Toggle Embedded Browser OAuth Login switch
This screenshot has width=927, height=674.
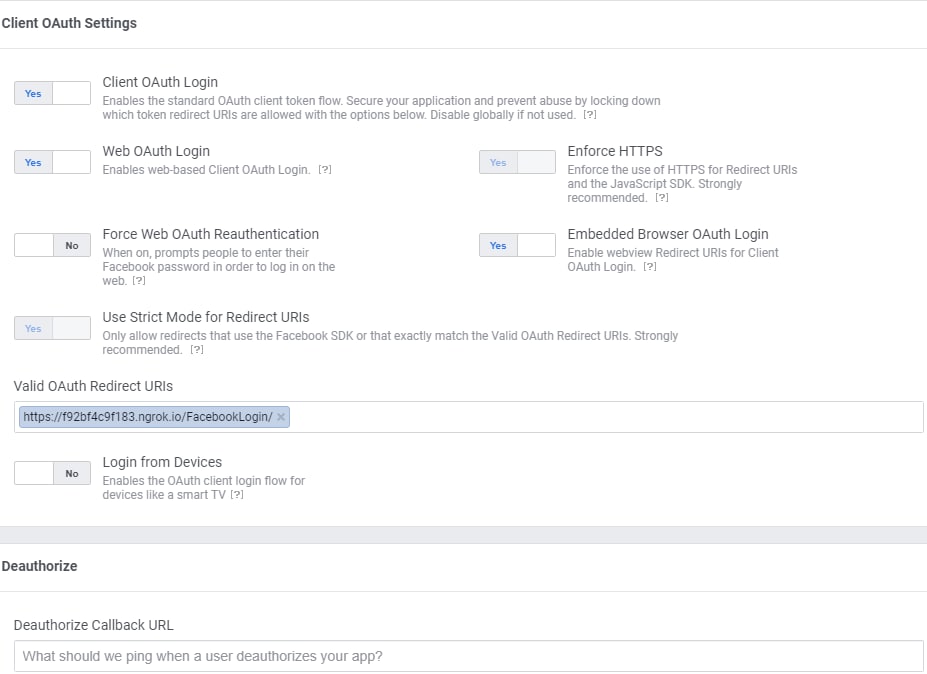point(517,245)
